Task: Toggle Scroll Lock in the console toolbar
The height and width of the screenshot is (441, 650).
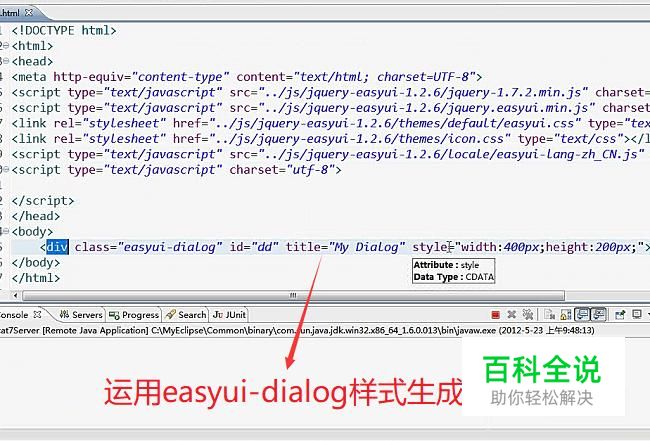Action: point(566,315)
